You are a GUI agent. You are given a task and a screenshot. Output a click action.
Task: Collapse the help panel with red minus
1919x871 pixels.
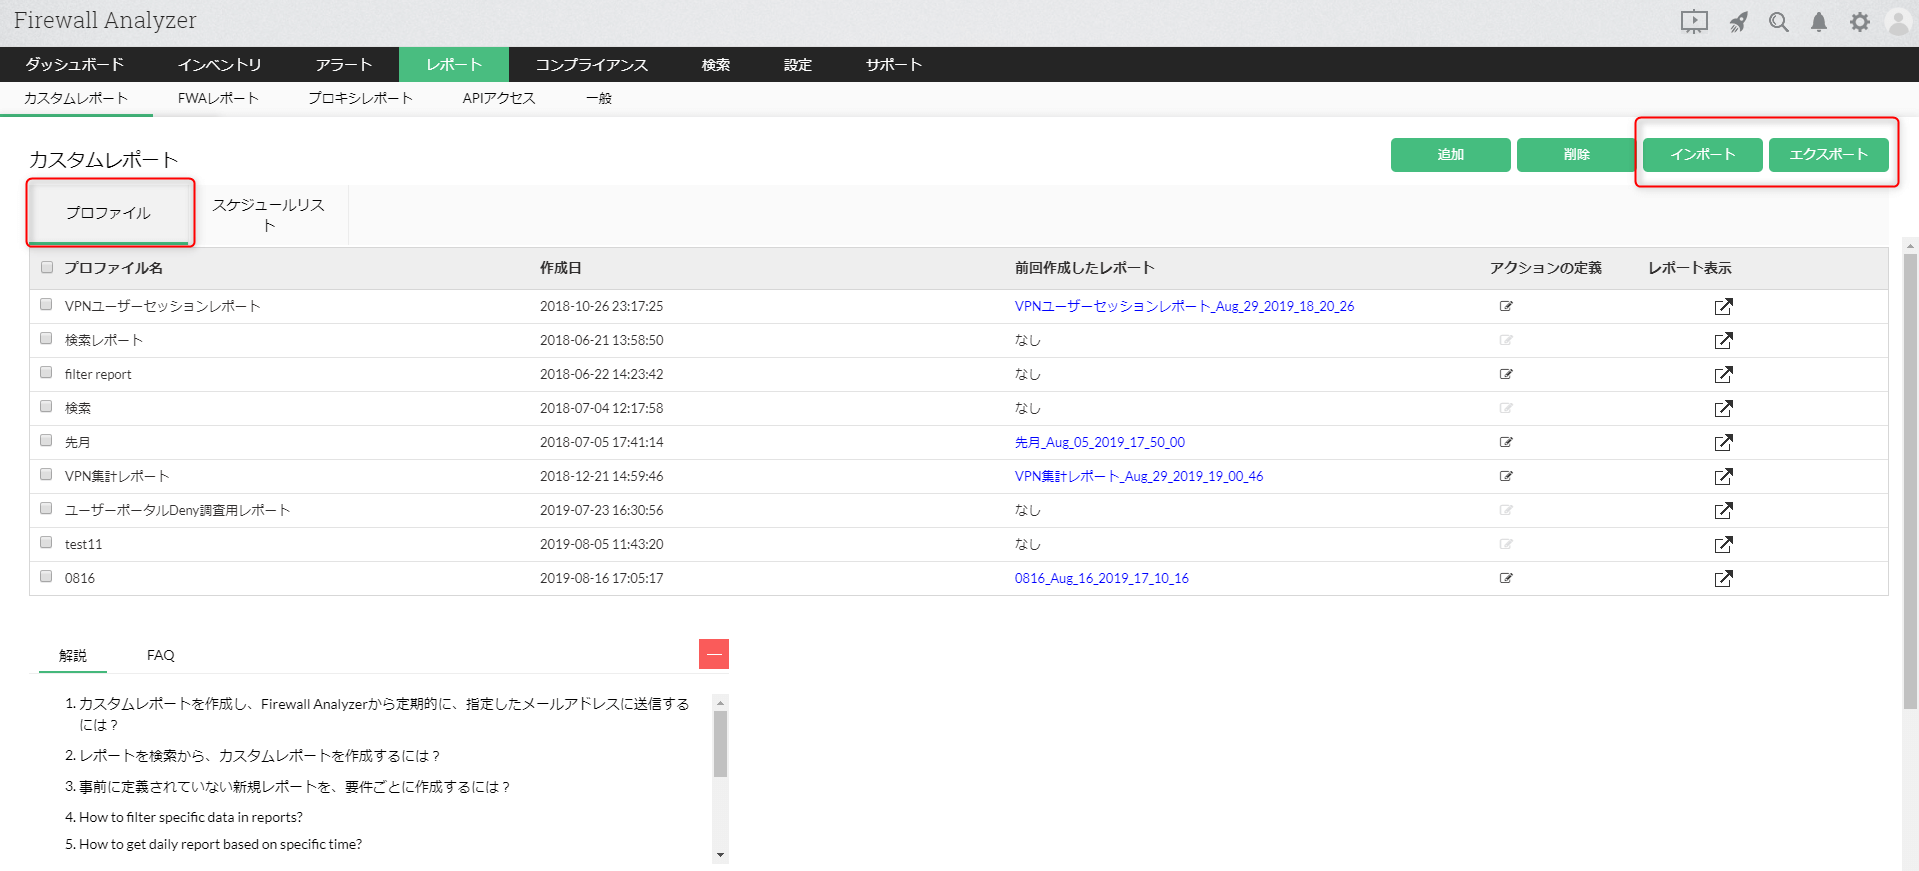(x=714, y=654)
